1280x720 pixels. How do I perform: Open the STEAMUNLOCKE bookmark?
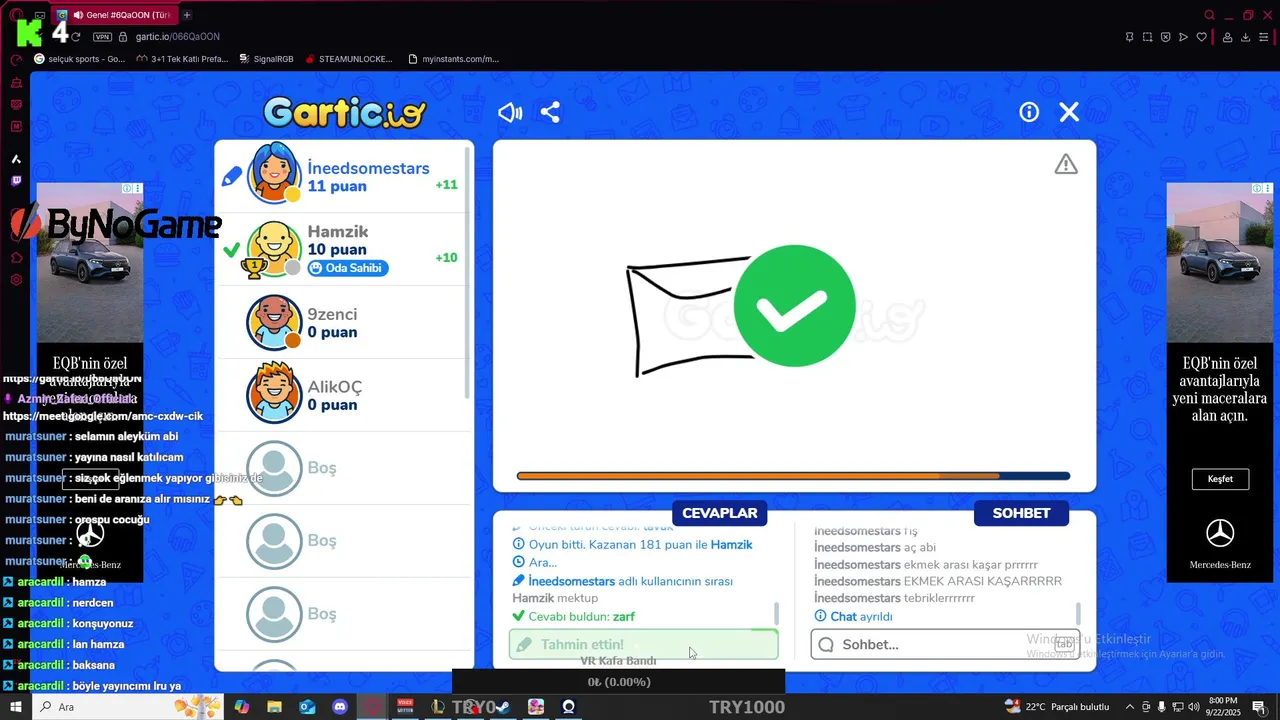[348, 59]
